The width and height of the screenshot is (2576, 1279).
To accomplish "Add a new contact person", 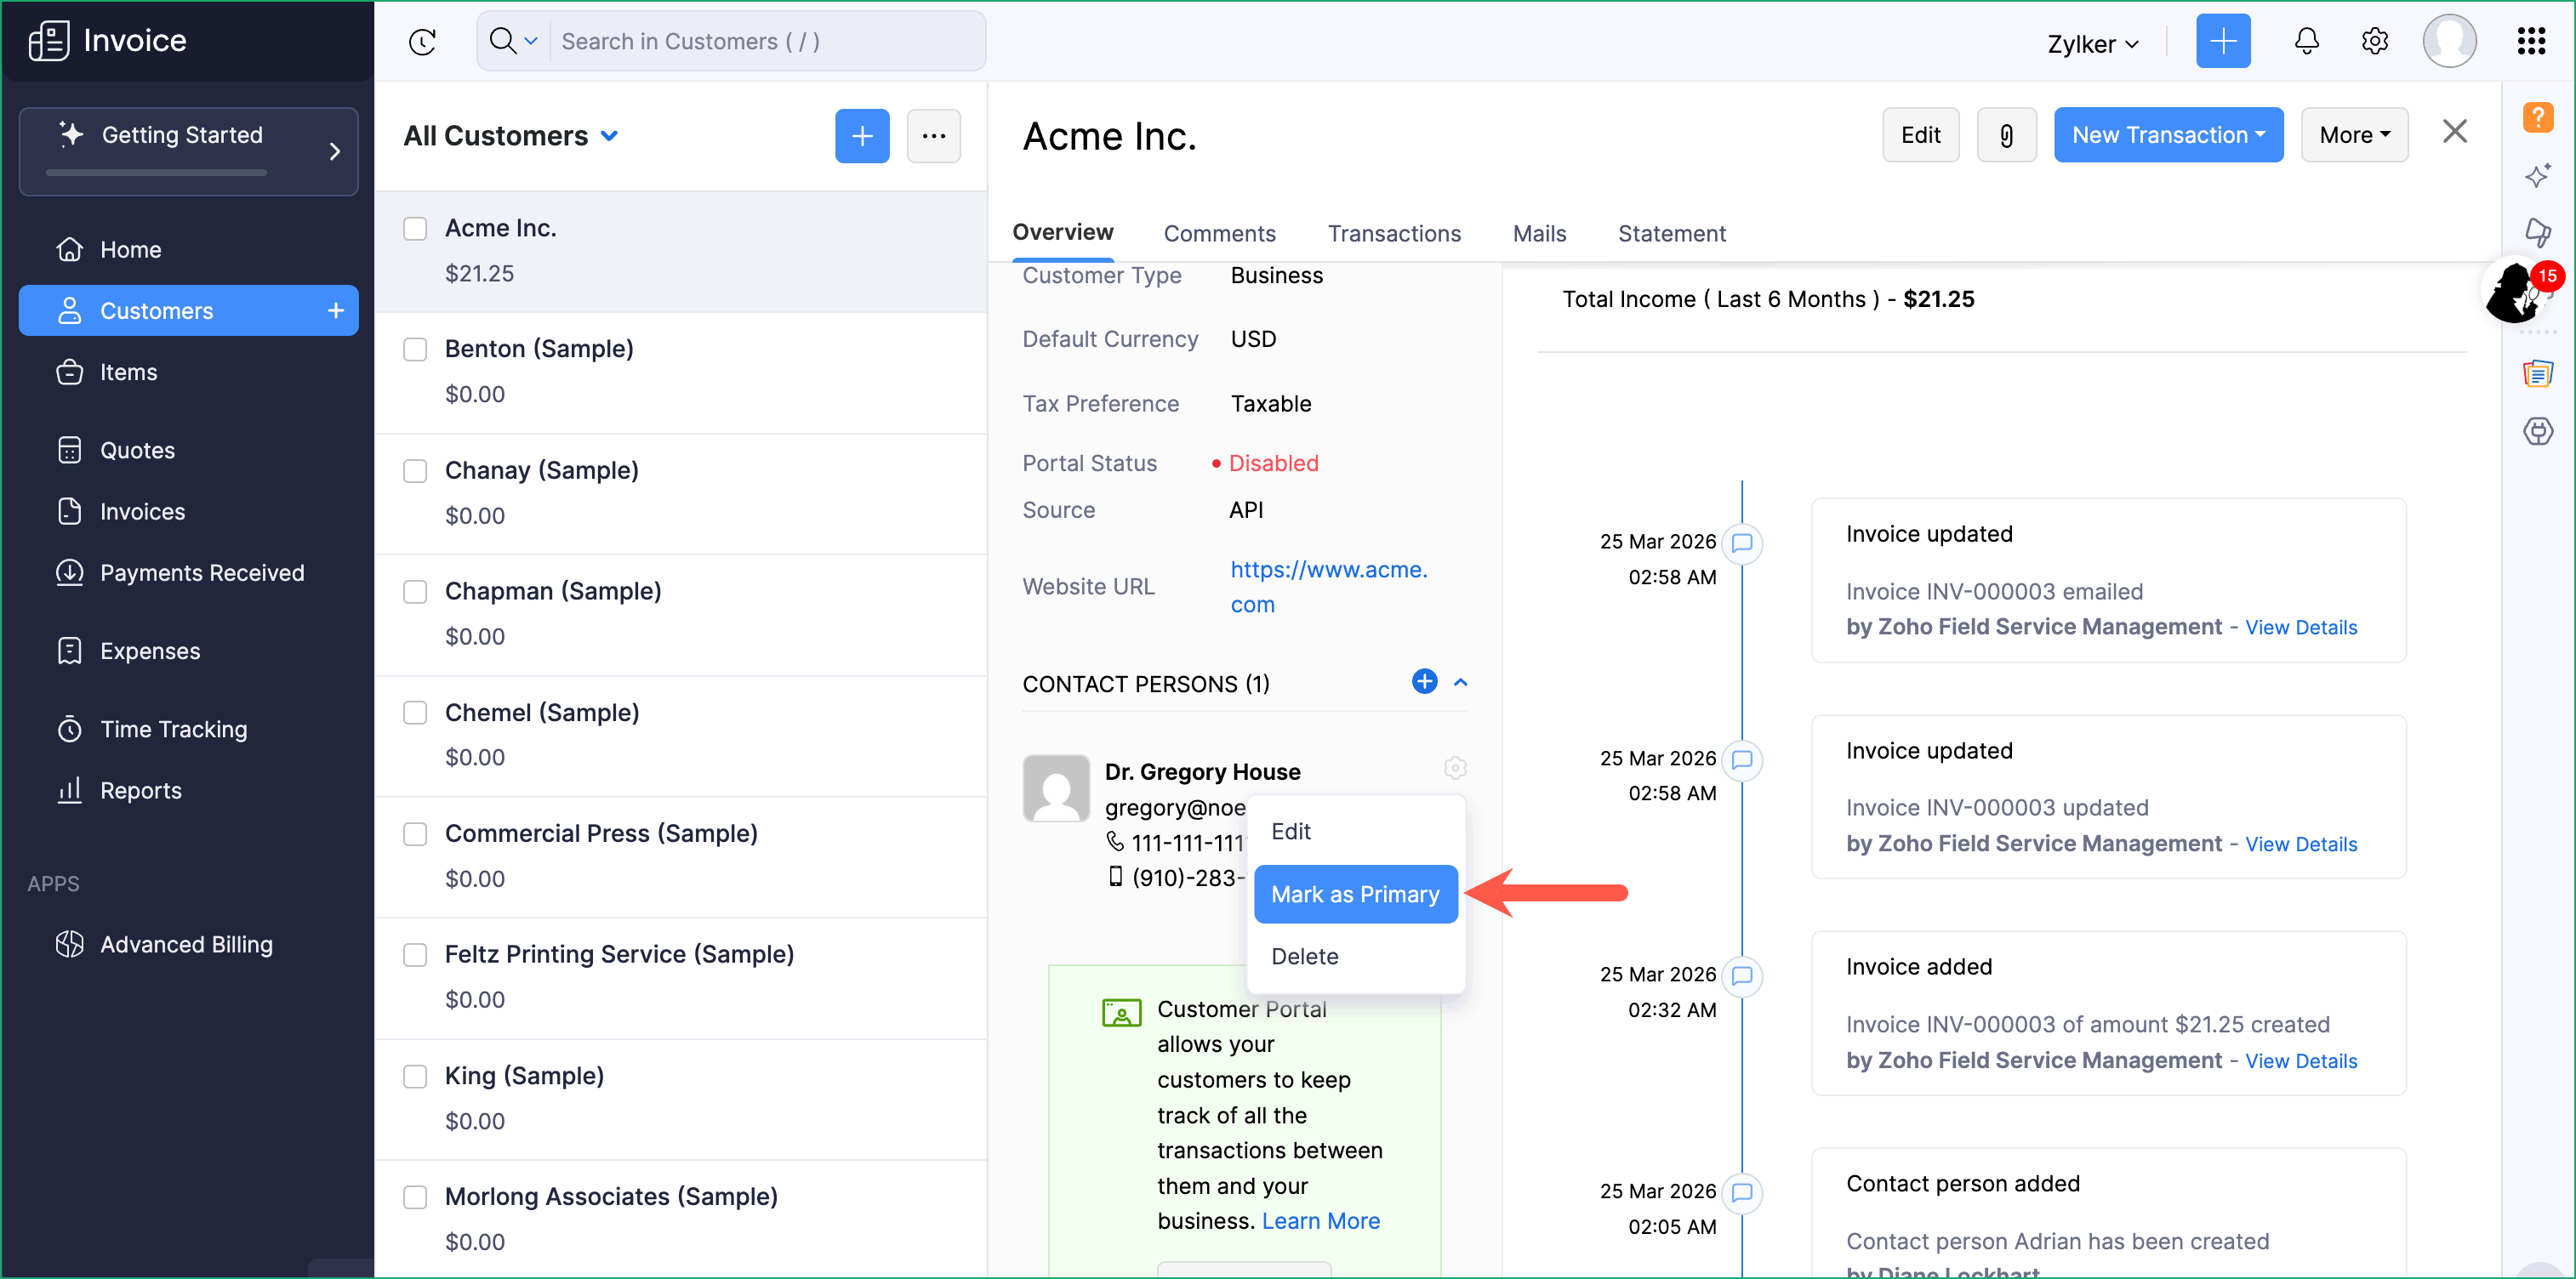I will (x=1424, y=682).
